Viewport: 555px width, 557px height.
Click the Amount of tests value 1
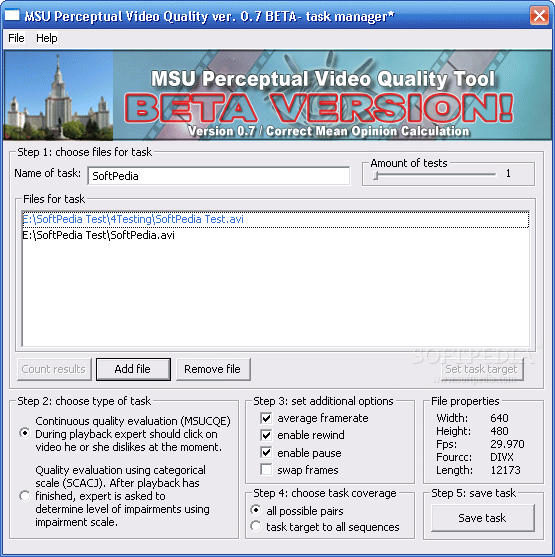coord(508,173)
